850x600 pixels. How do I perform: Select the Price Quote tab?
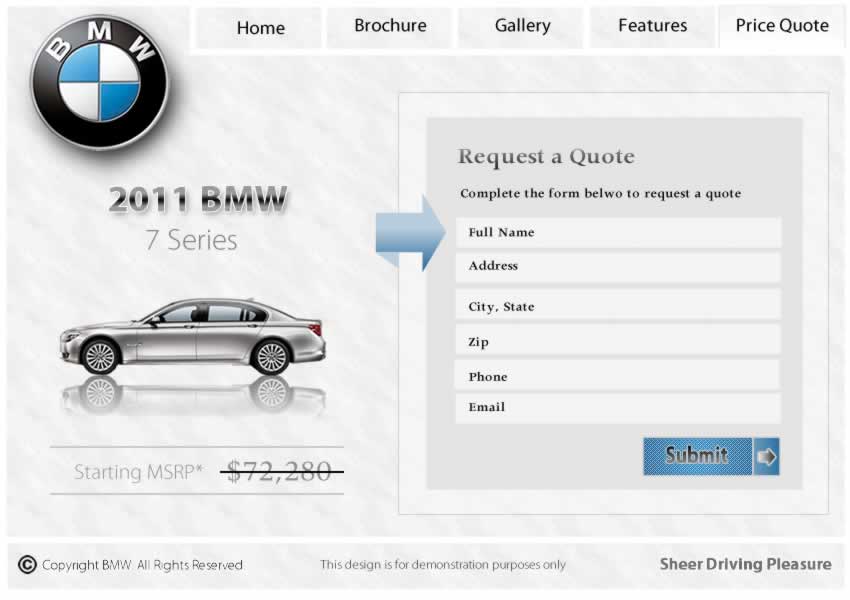coord(781,26)
